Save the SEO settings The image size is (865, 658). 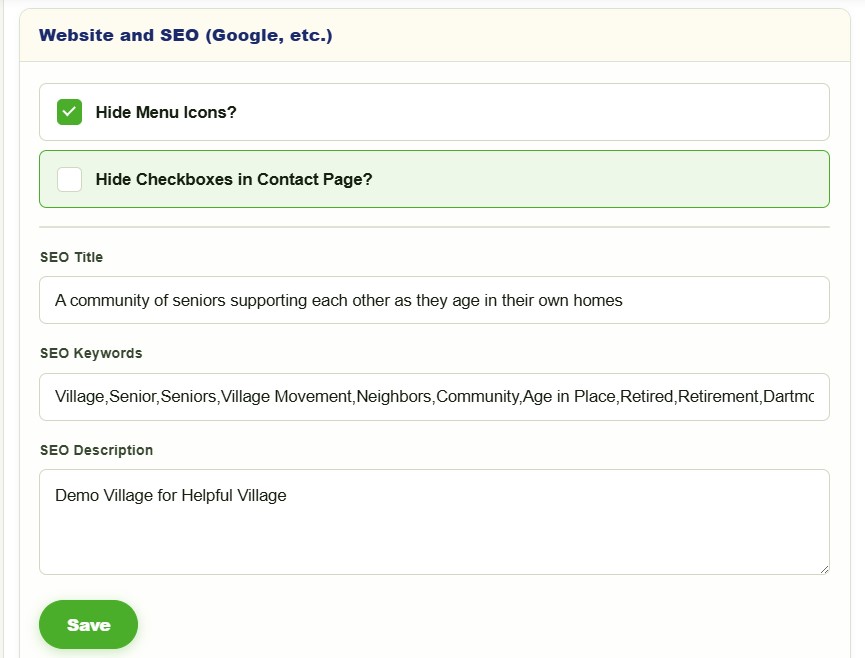(x=88, y=624)
